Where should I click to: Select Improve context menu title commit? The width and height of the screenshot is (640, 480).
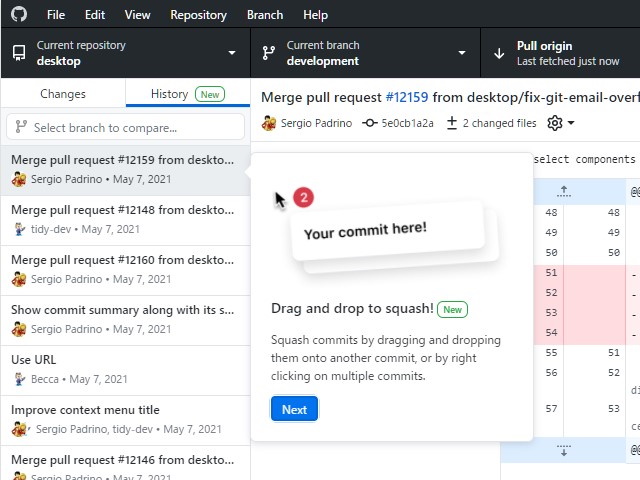125,420
